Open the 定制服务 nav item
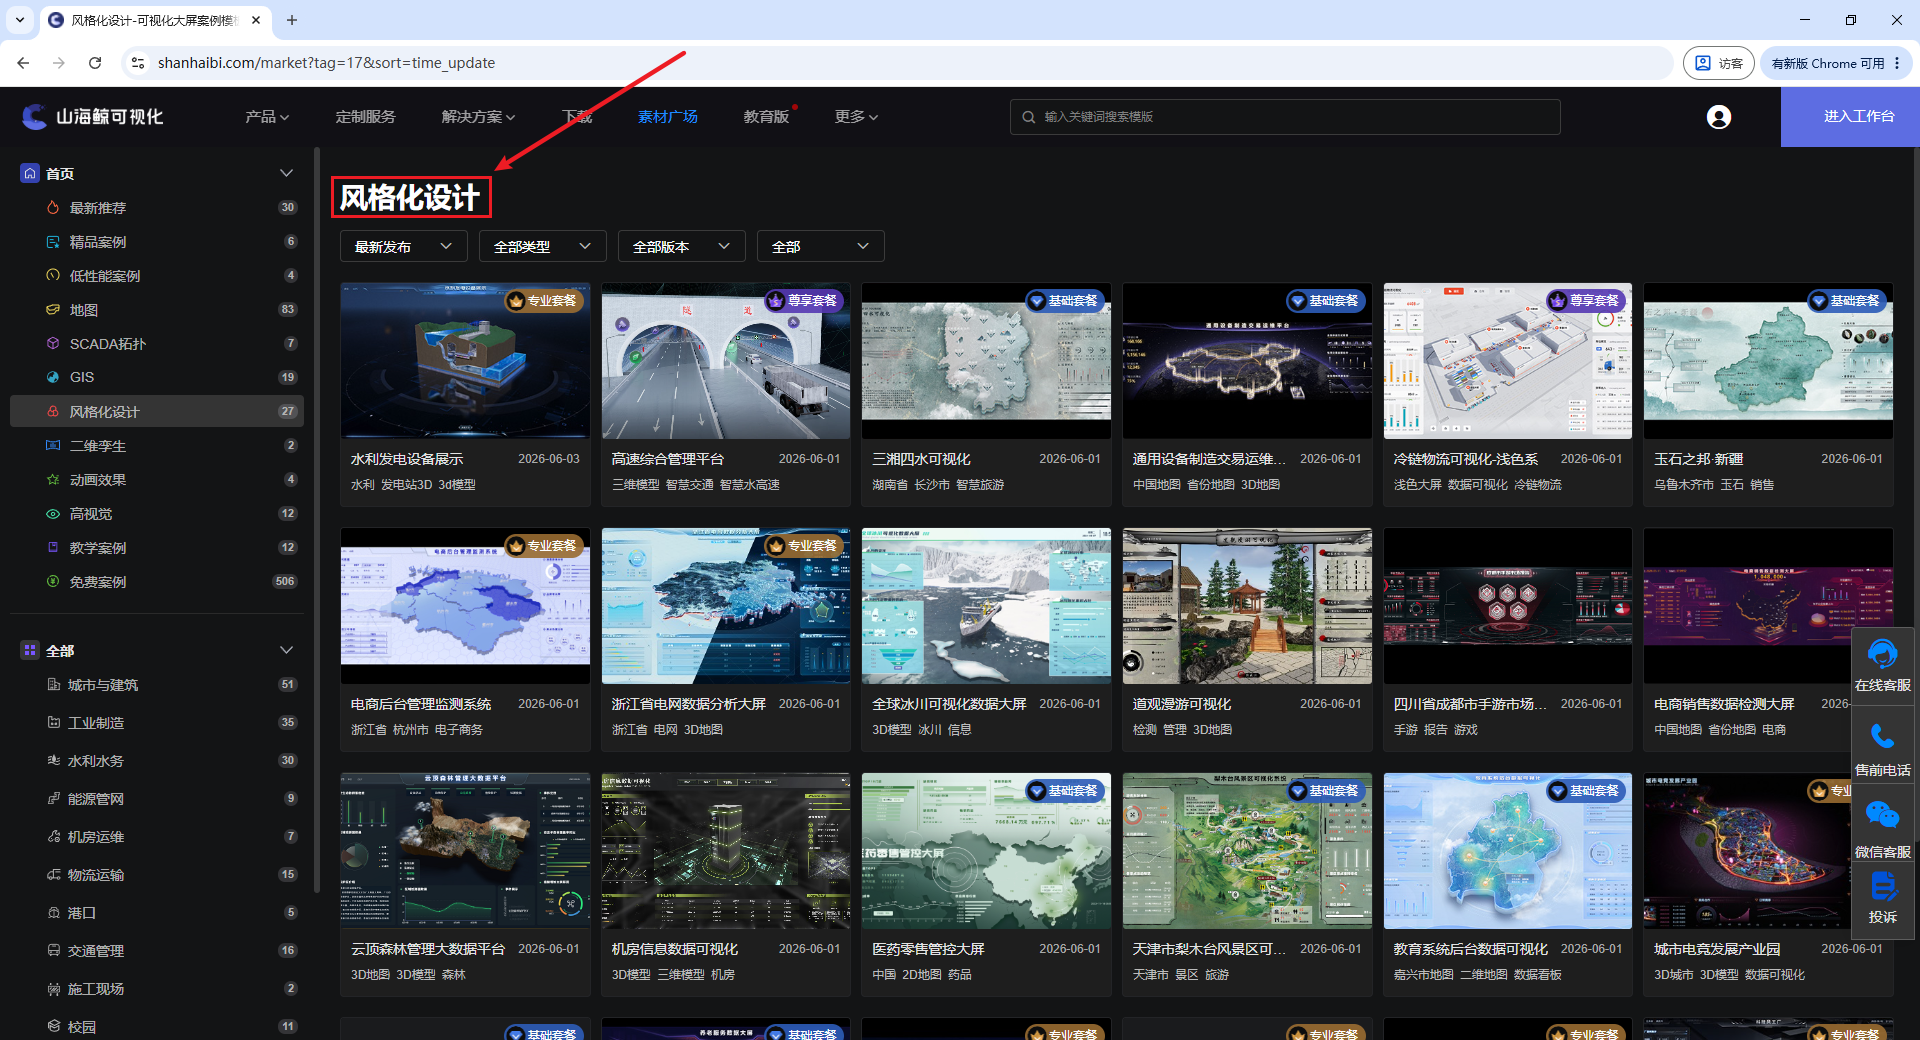 click(x=365, y=117)
